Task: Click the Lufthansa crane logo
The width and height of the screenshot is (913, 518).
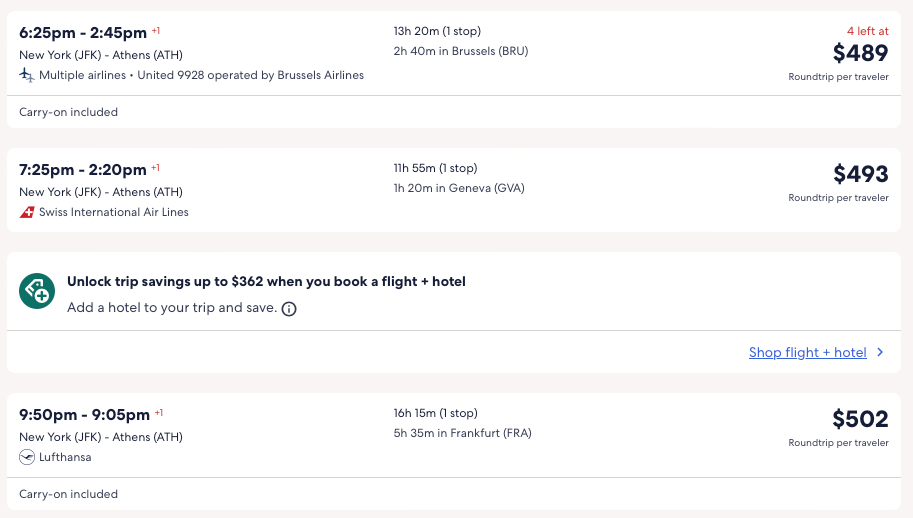Action: coord(27,457)
